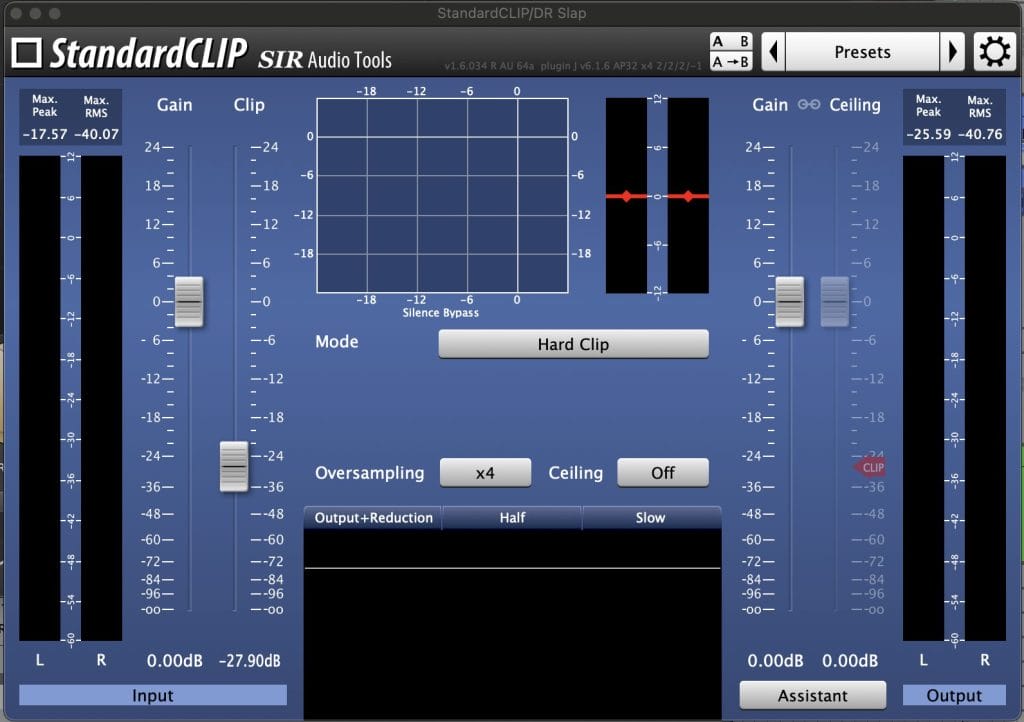This screenshot has height=722, width=1024.
Task: Click the red CLIP marker arrow
Action: click(869, 467)
